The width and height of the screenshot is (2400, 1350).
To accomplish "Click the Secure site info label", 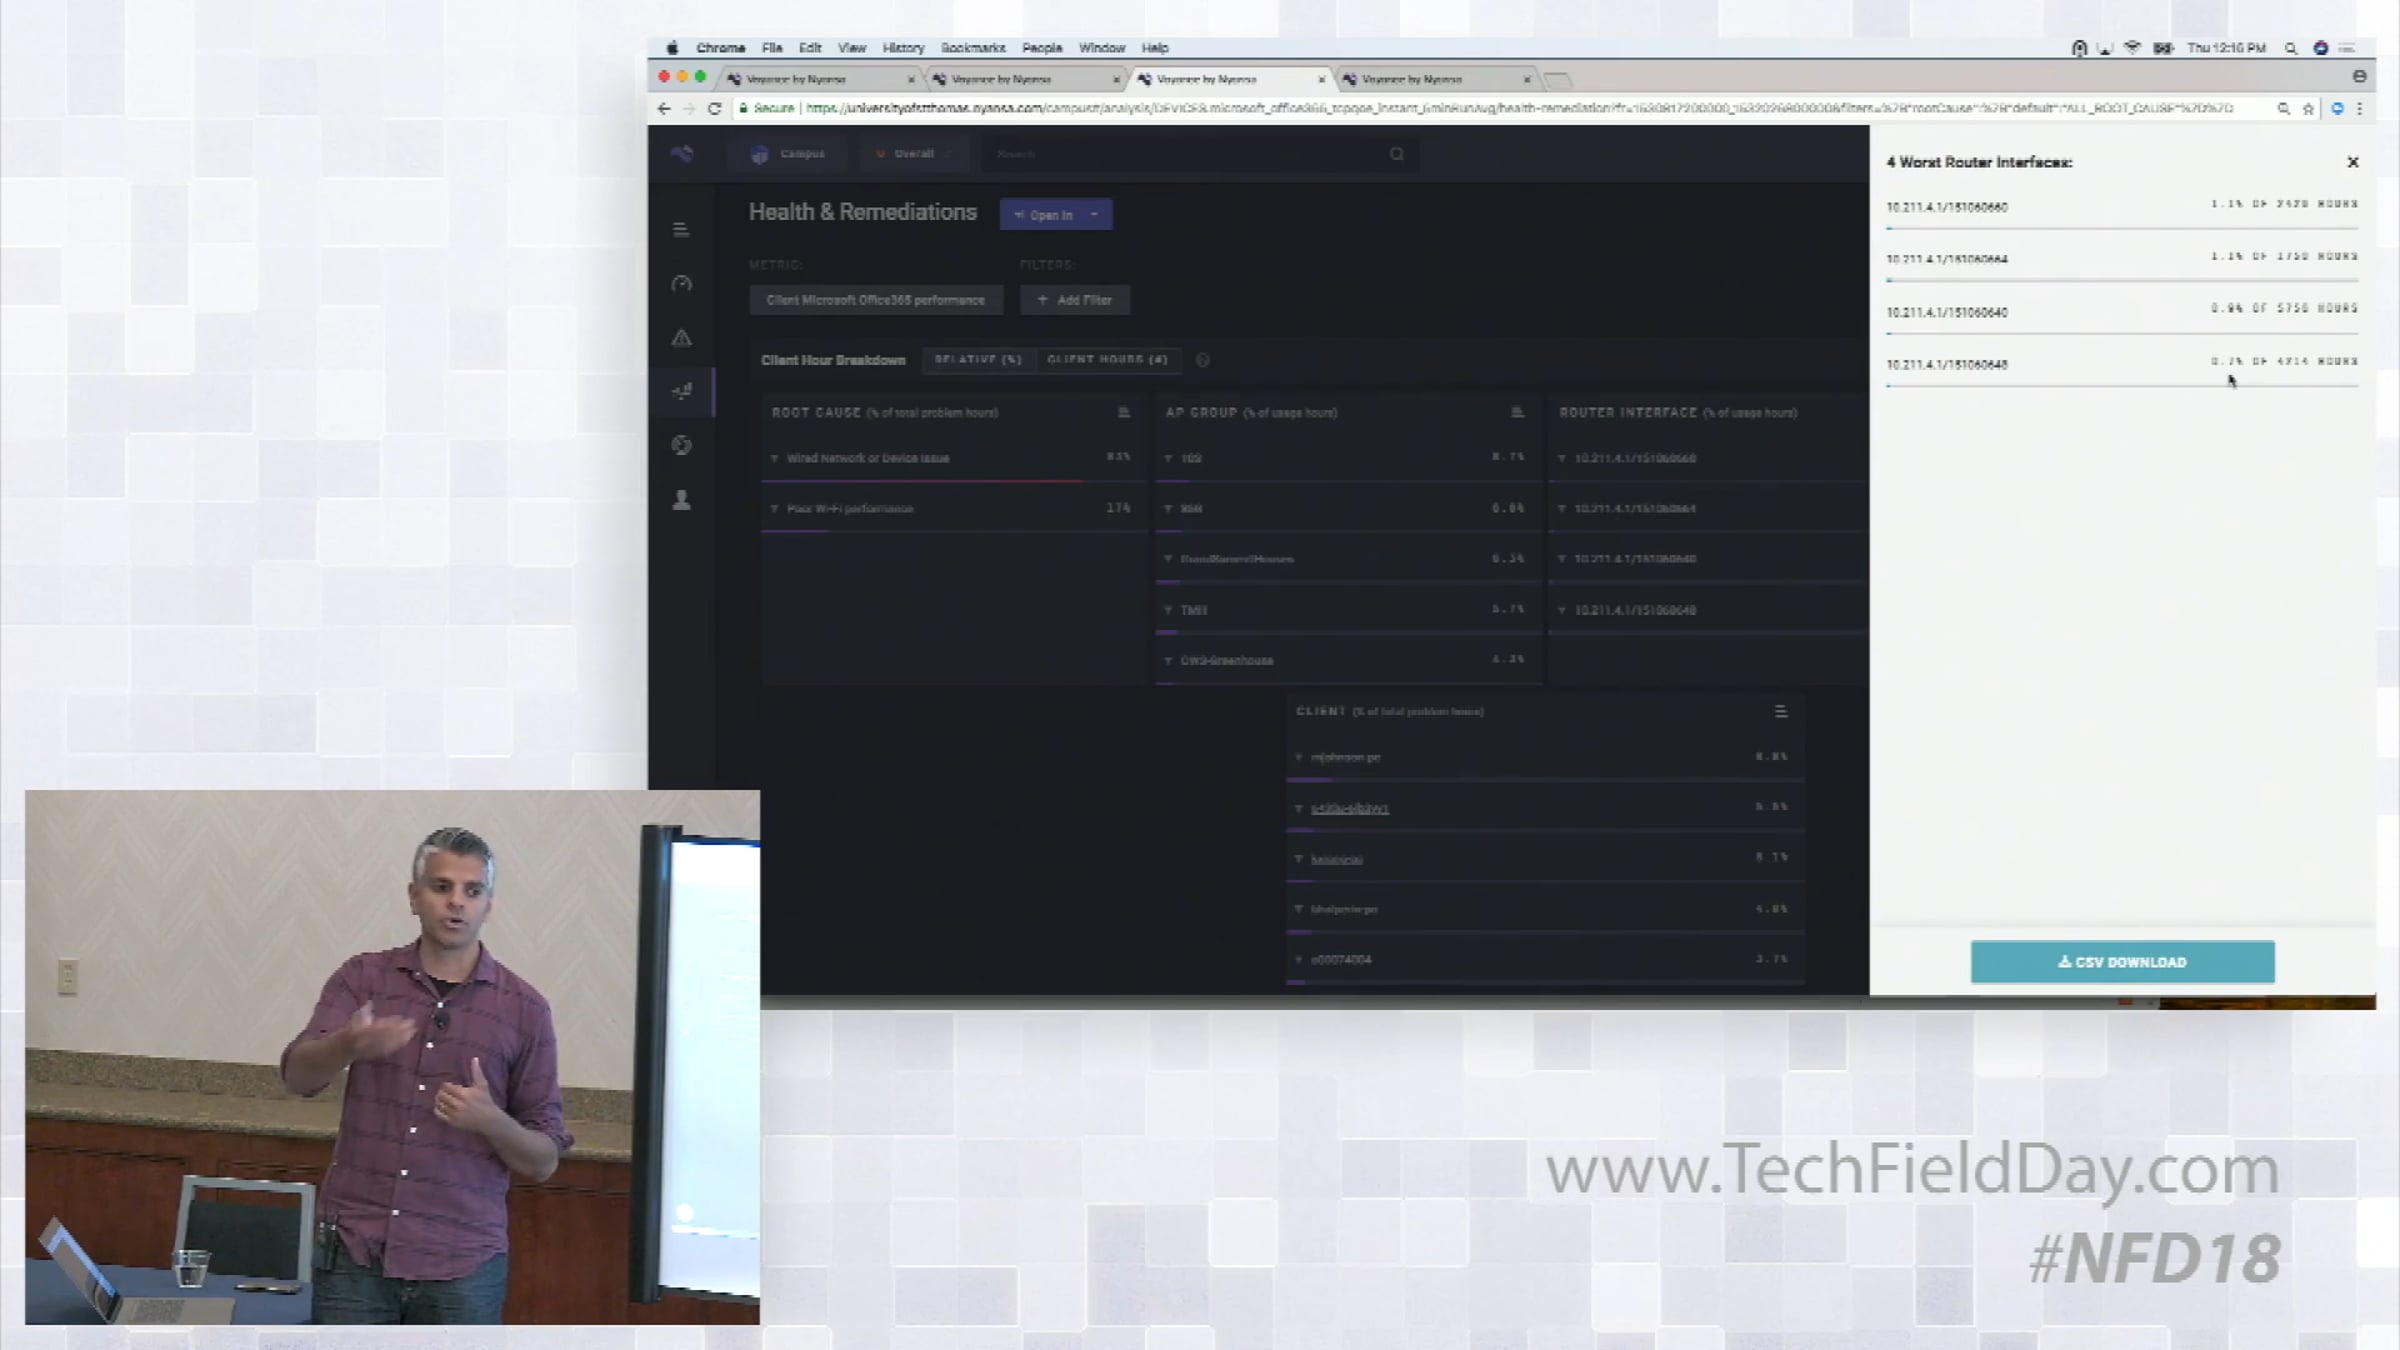I will click(766, 108).
